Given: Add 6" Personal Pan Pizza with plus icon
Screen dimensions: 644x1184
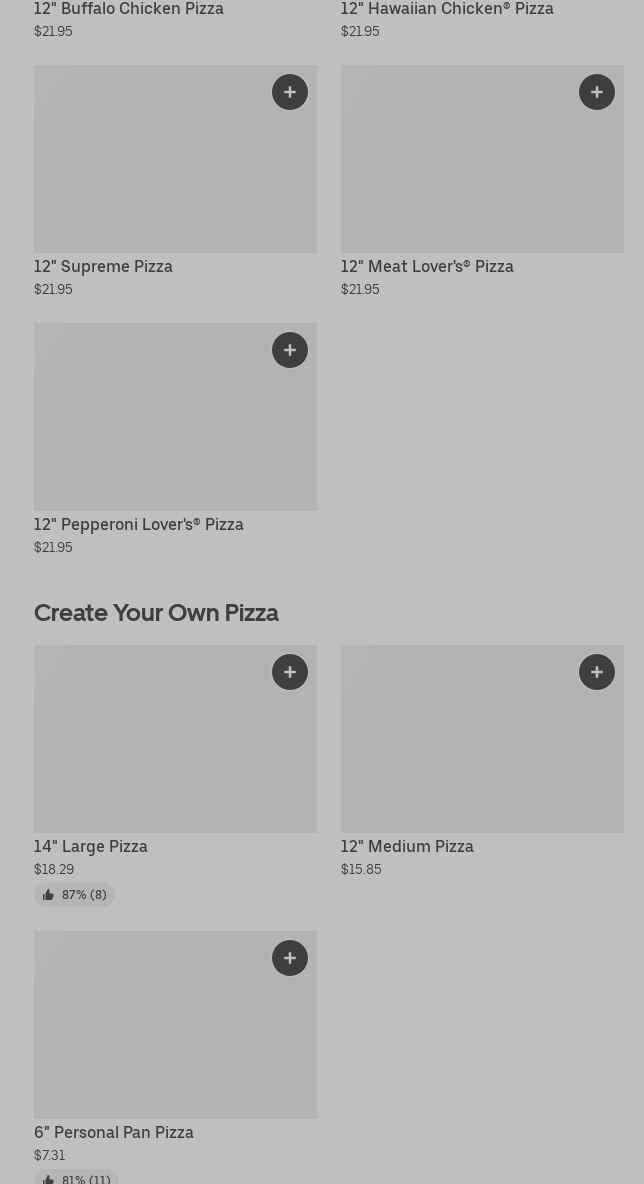Looking at the screenshot, I should (x=290, y=958).
